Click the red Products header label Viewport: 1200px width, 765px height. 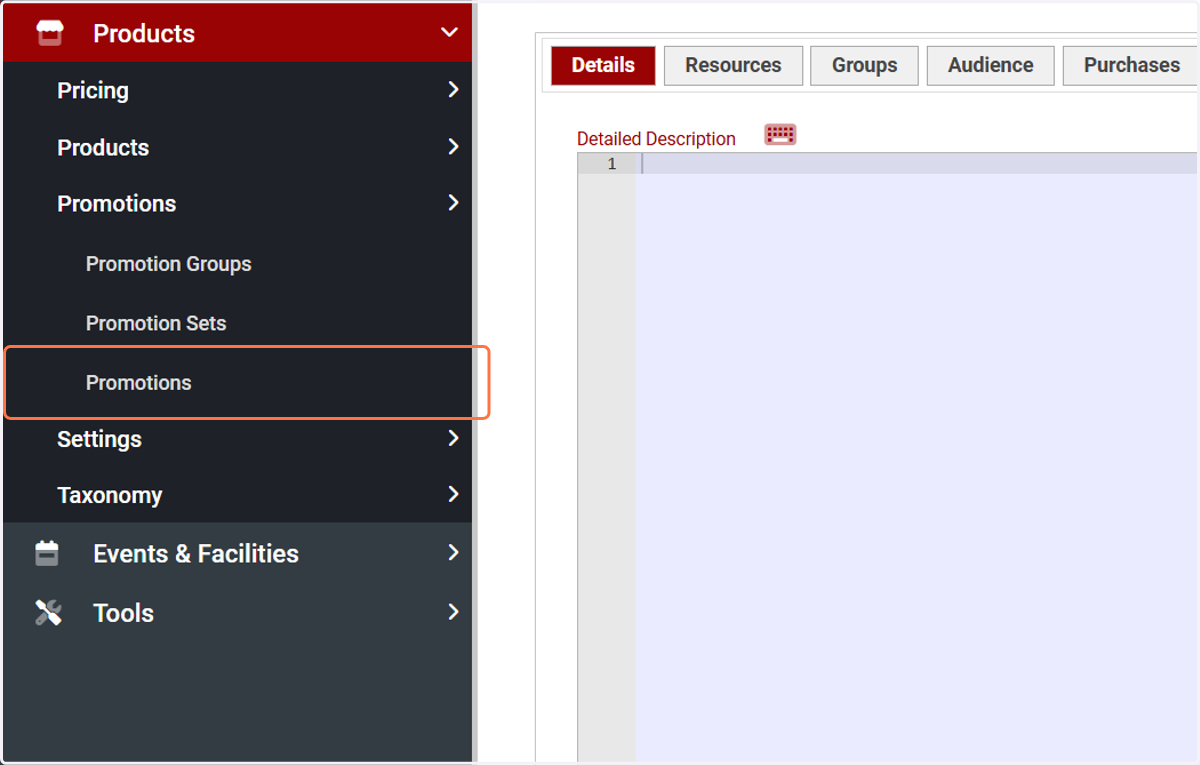(x=144, y=33)
